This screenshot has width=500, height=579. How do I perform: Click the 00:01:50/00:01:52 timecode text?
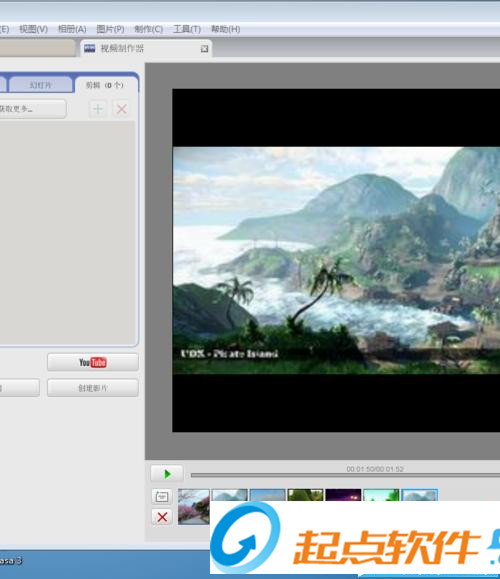tap(375, 469)
